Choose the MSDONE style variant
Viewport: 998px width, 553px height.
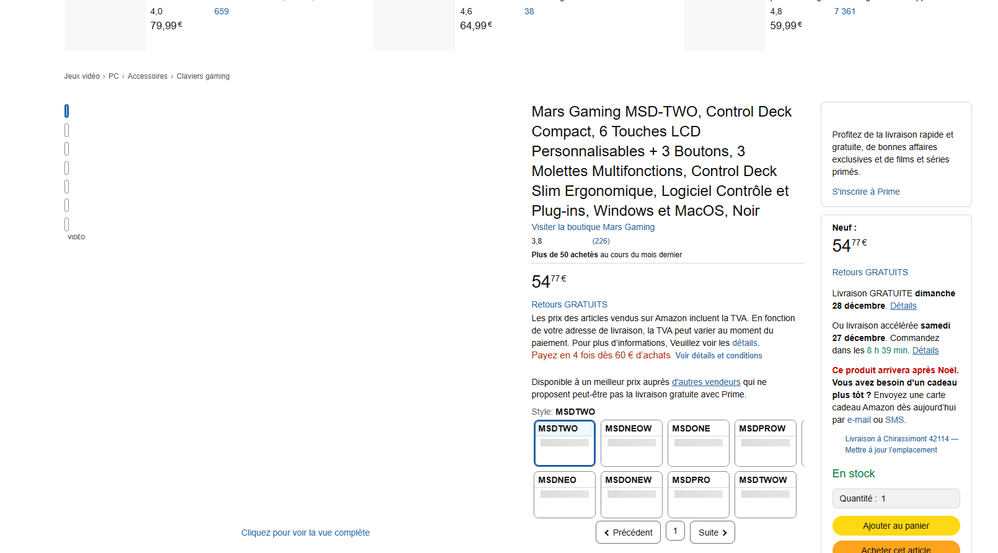click(x=698, y=443)
